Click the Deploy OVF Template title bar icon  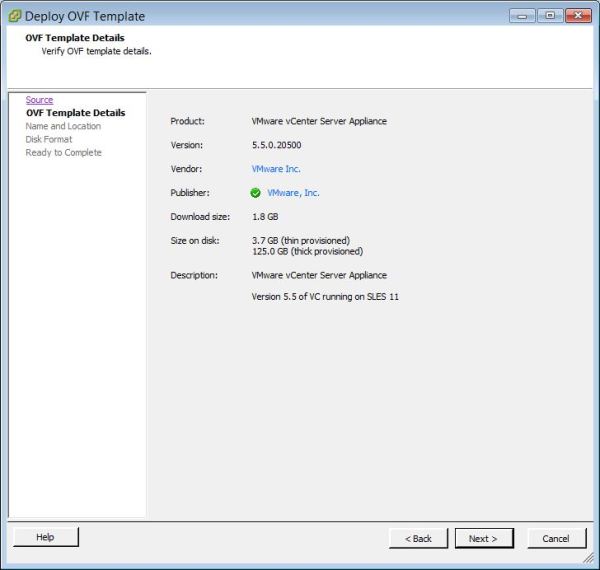pos(14,16)
